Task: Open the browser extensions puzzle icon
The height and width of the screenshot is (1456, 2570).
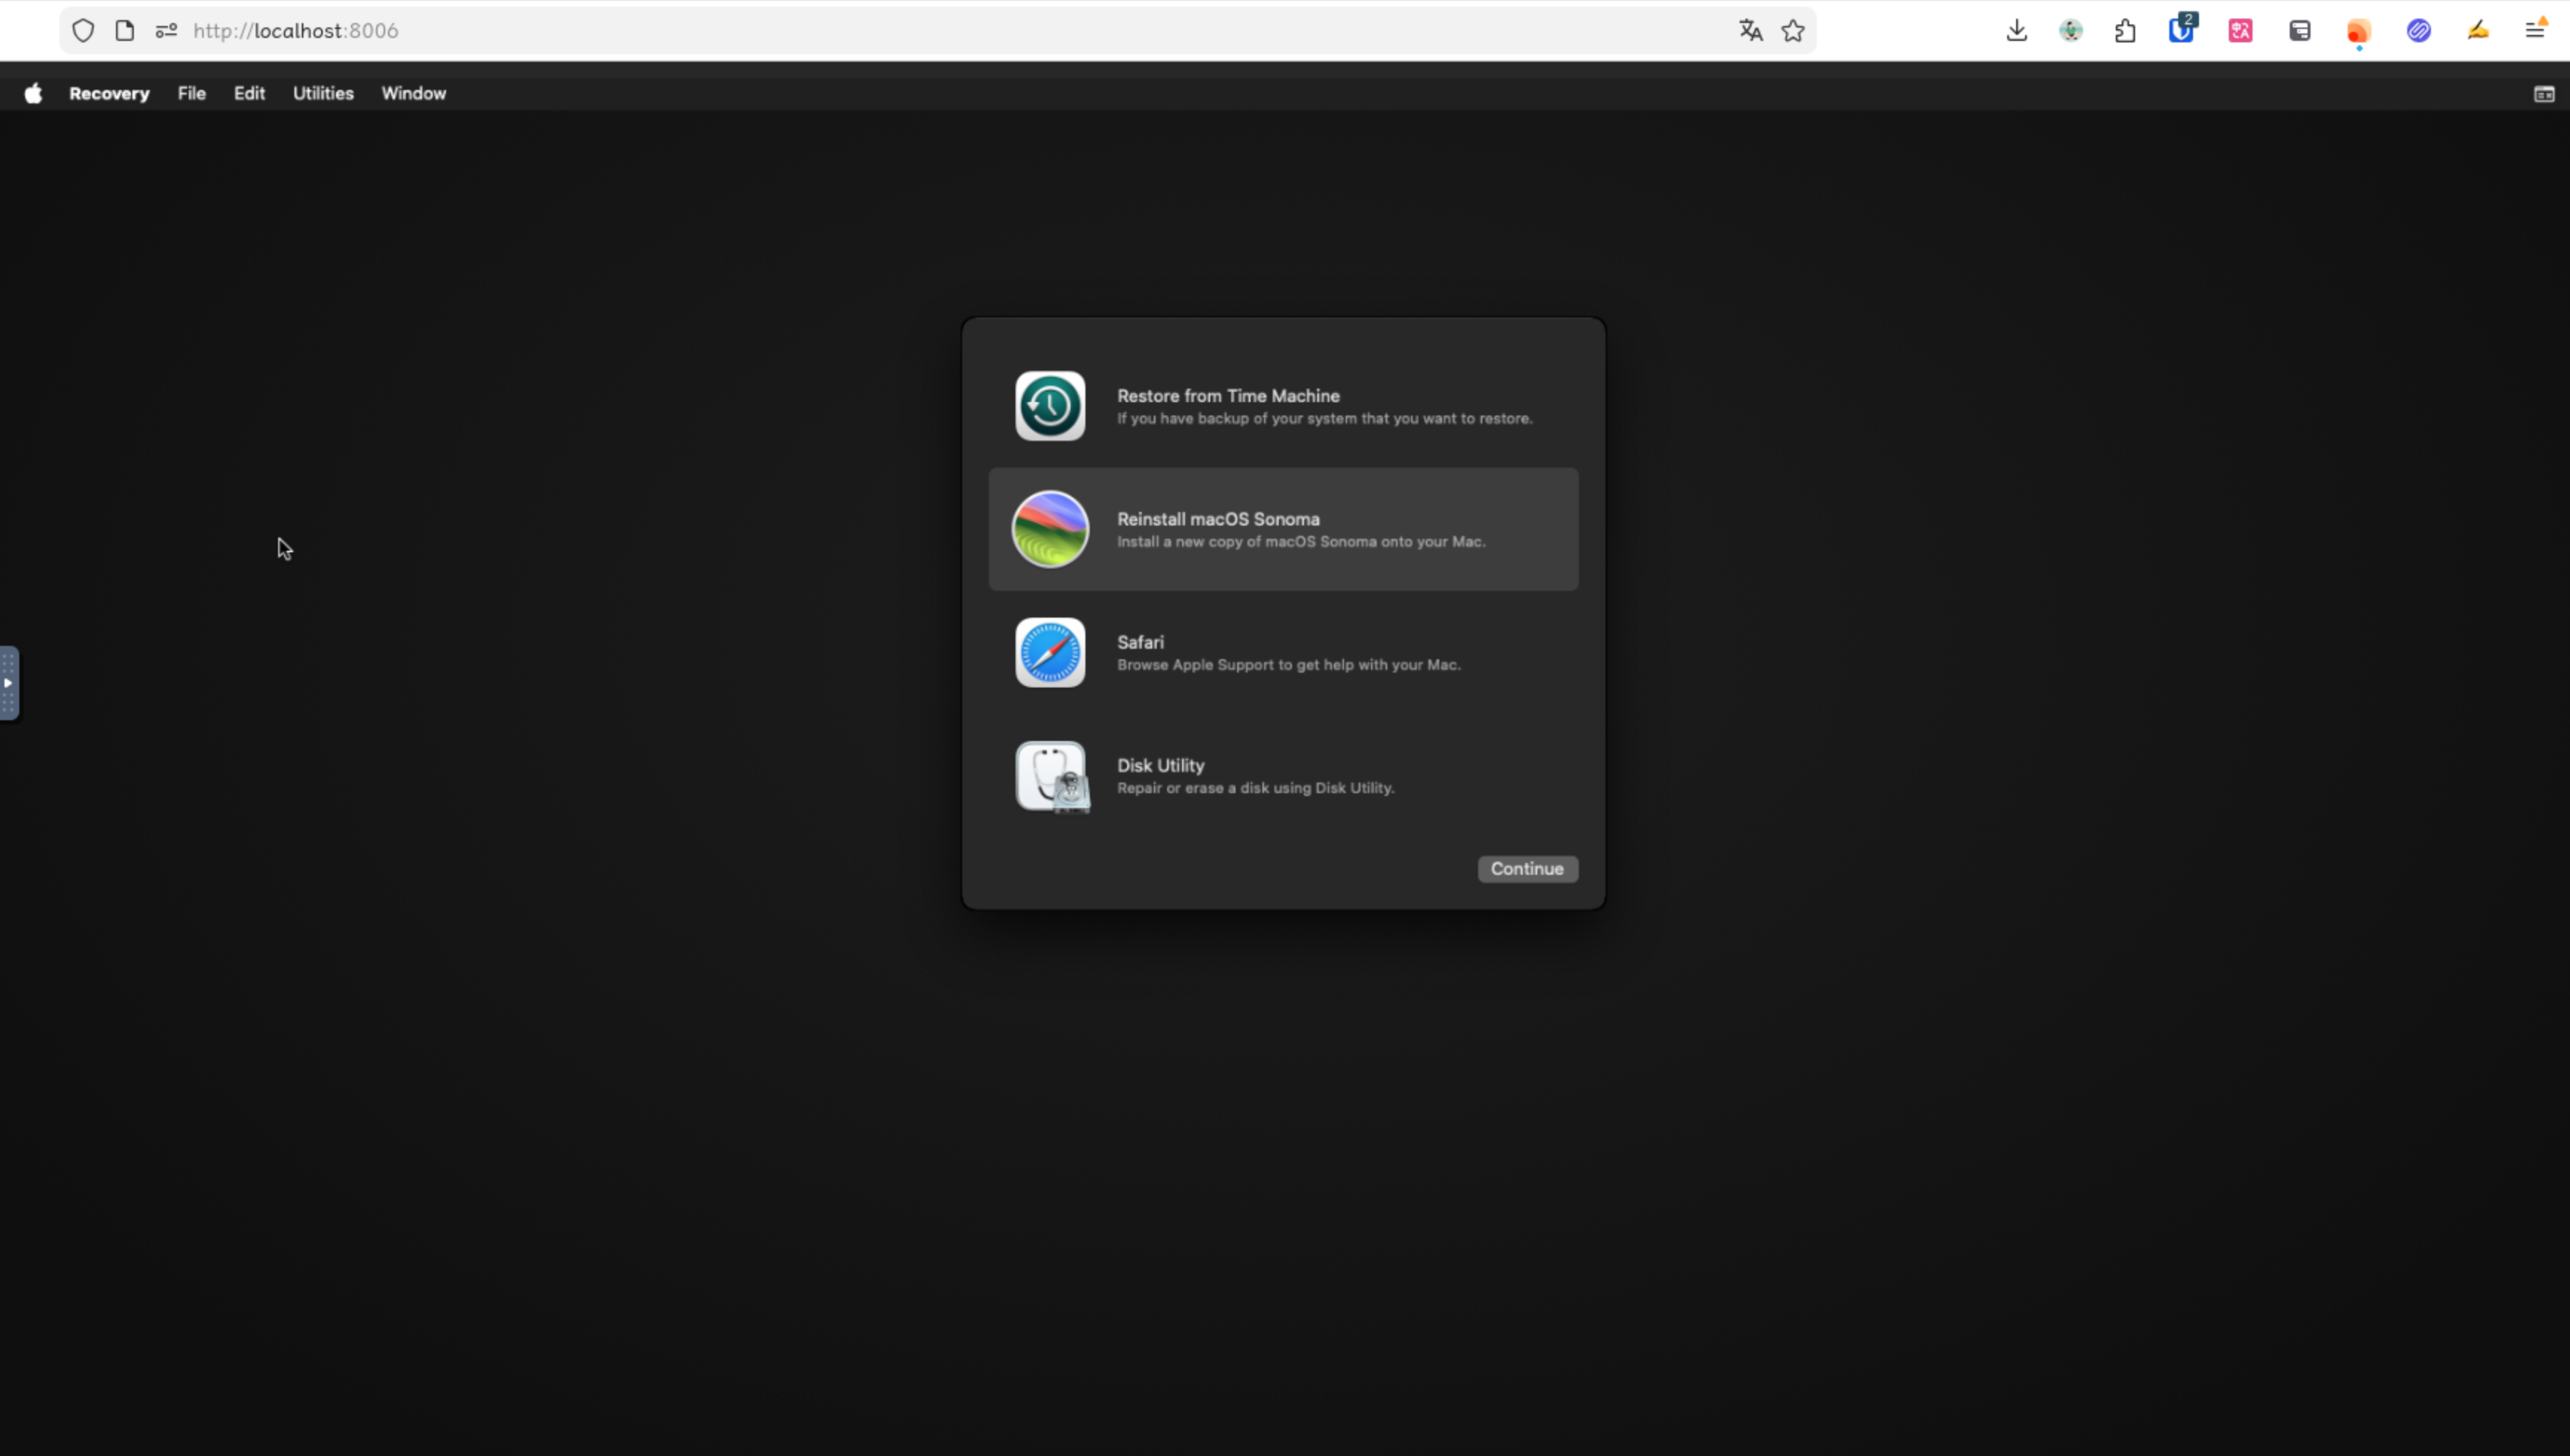Action: click(x=2125, y=31)
